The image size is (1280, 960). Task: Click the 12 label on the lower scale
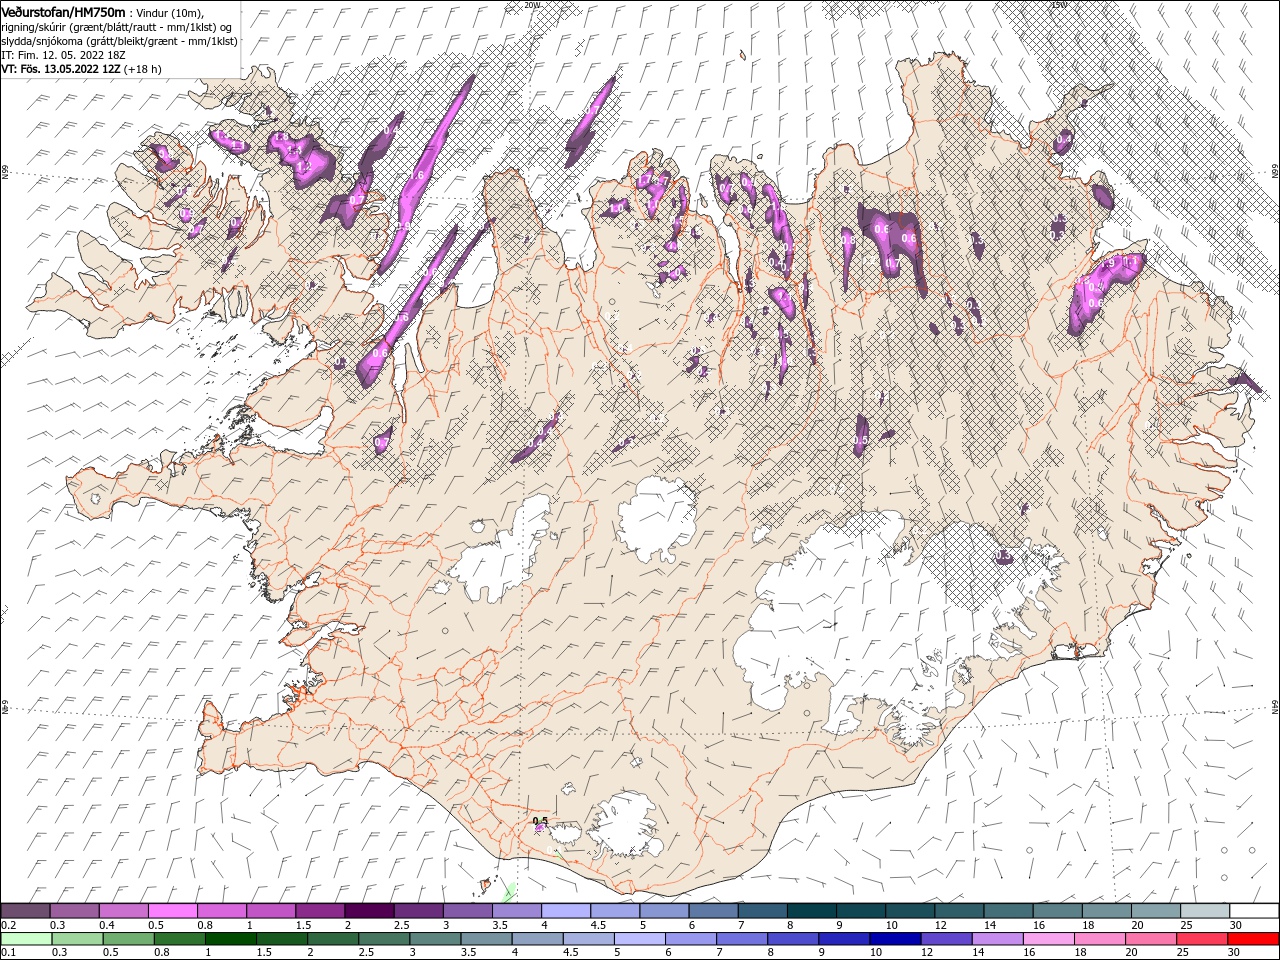pos(926,953)
